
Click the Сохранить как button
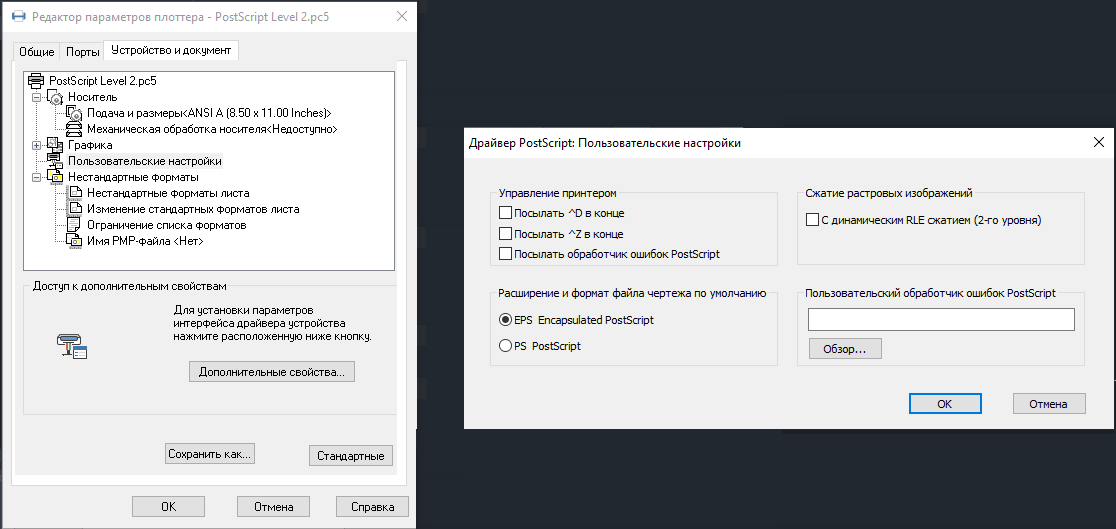pos(210,454)
